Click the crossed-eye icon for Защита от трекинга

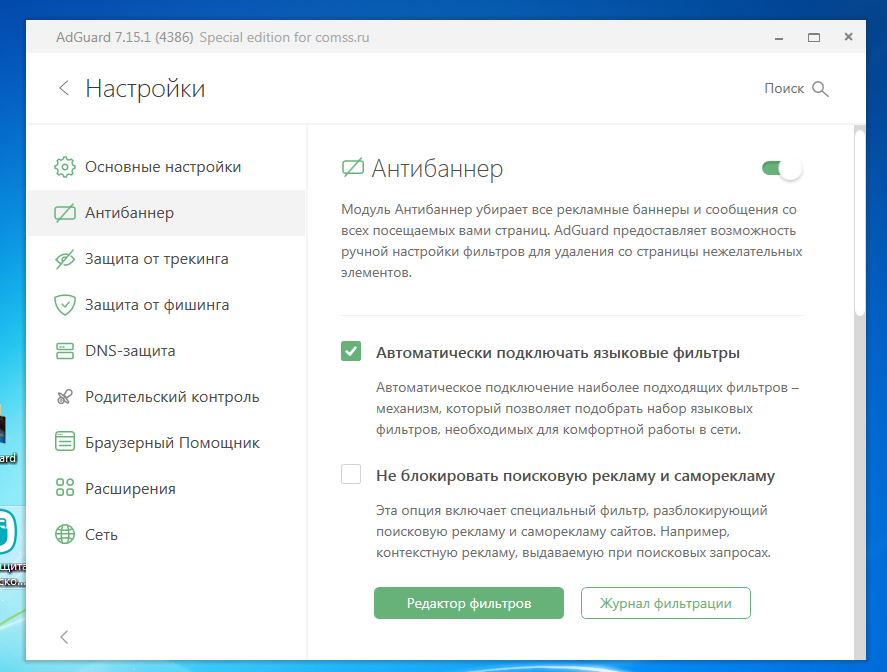click(x=65, y=259)
